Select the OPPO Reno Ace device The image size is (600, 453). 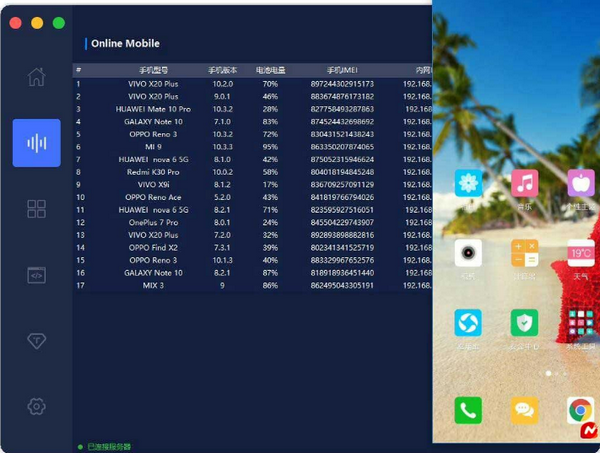tap(253, 197)
